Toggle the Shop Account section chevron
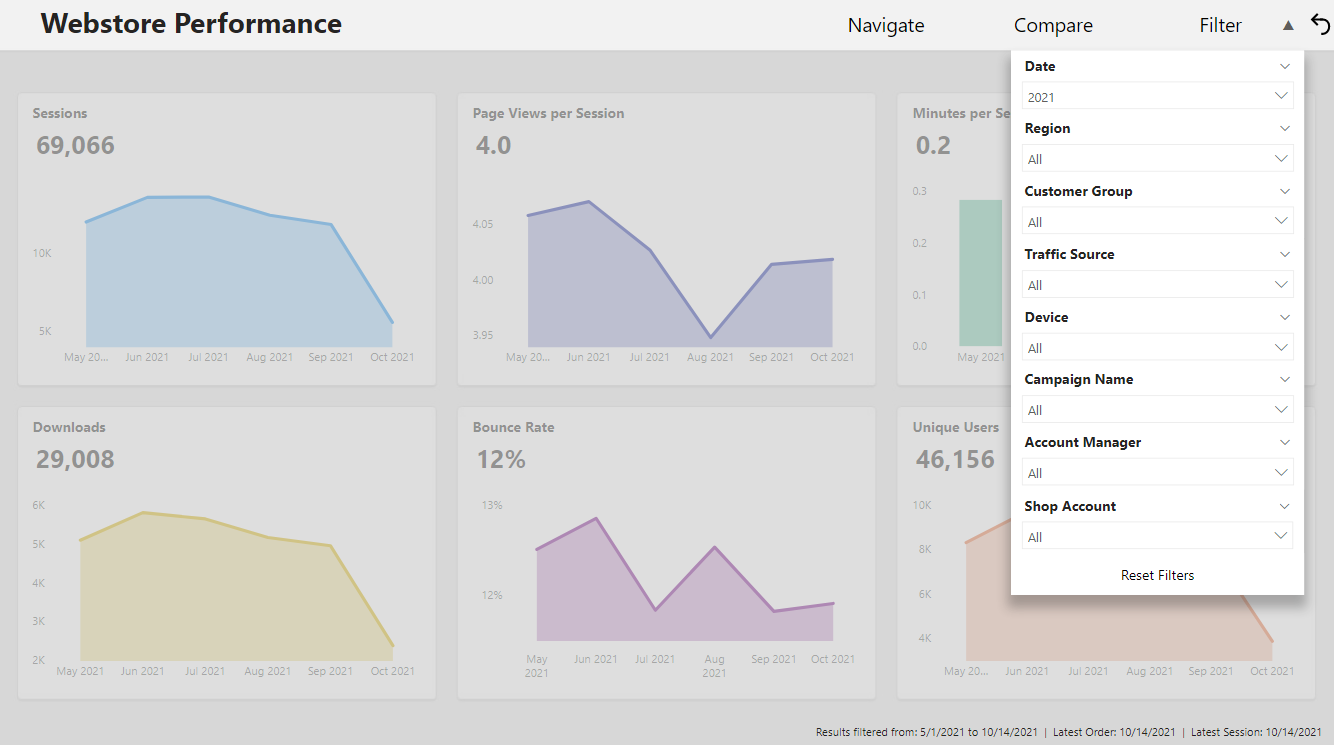Image resolution: width=1334 pixels, height=745 pixels. [x=1285, y=506]
